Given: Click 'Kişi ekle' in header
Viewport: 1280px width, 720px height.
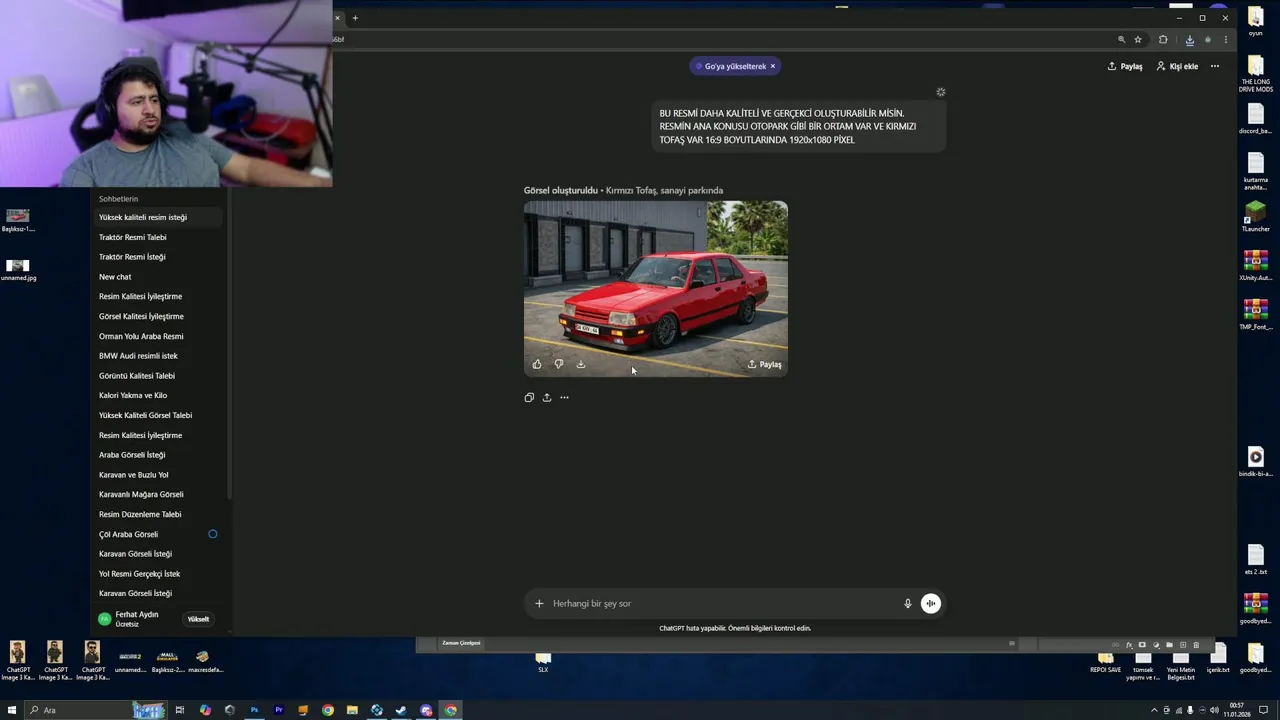Looking at the screenshot, I should coord(1177,66).
